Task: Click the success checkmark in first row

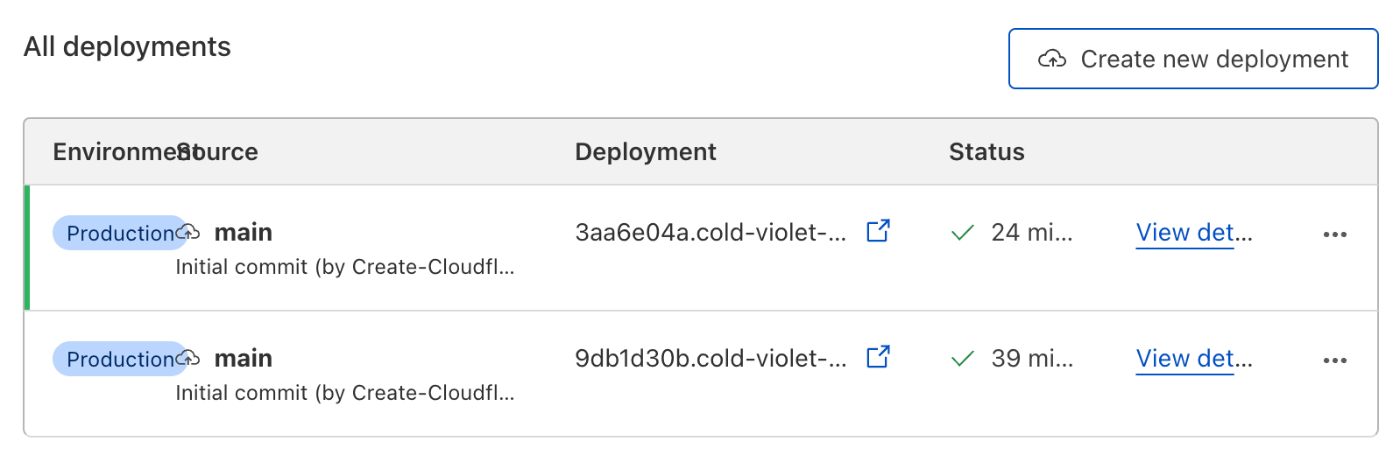Action: pyautogui.click(x=962, y=233)
